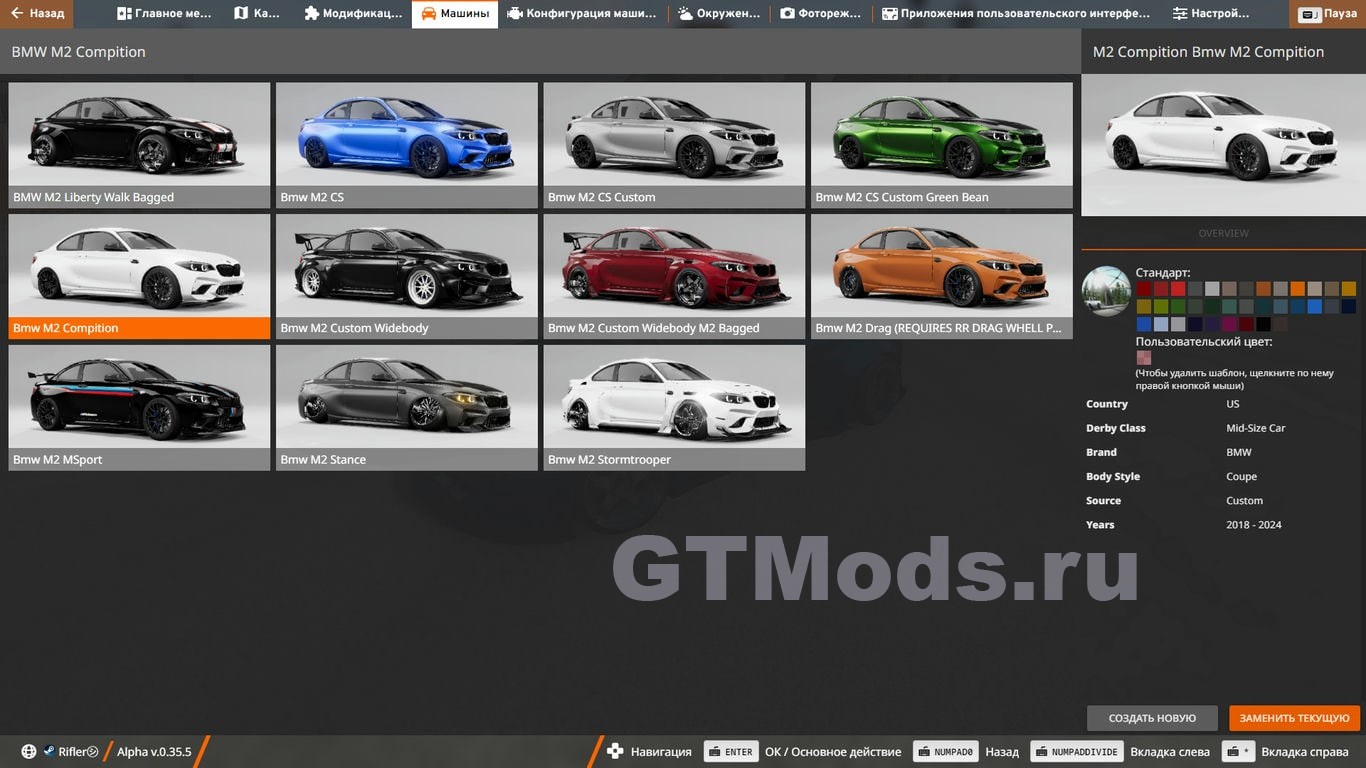This screenshot has height=768, width=1366.
Task: Select the highlighted Bmw M2 Compition configuration
Action: click(x=139, y=277)
